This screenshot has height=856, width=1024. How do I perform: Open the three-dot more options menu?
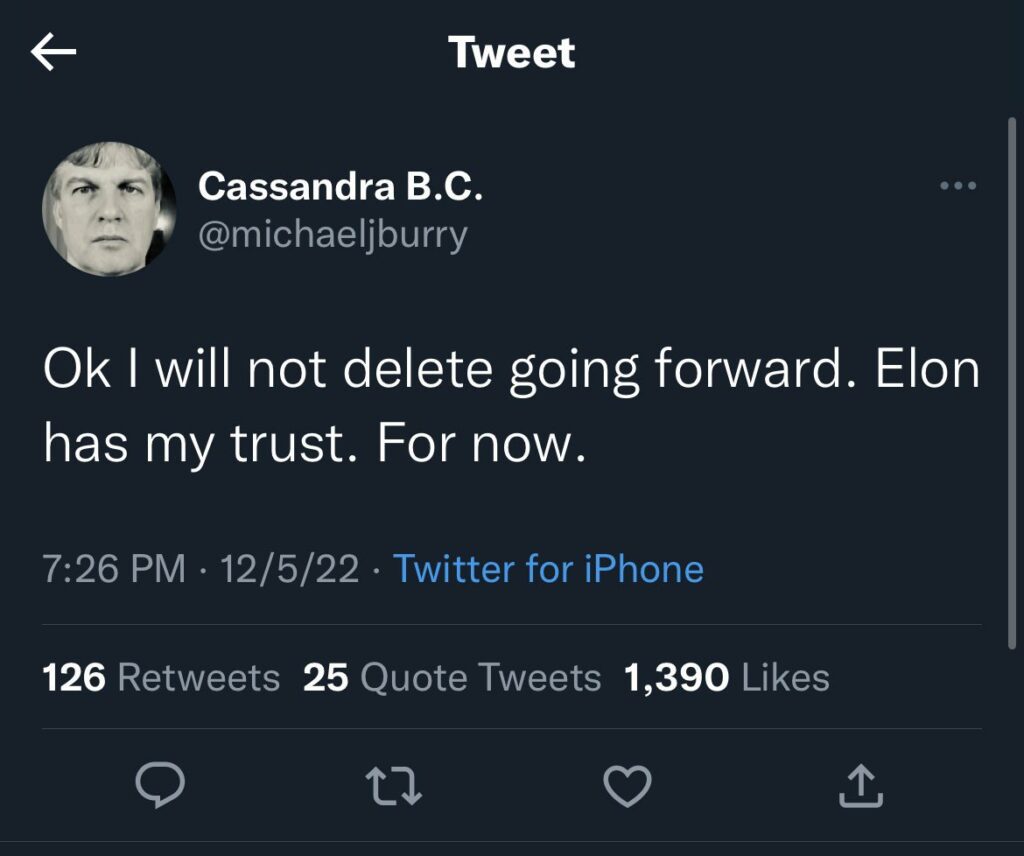click(x=958, y=186)
